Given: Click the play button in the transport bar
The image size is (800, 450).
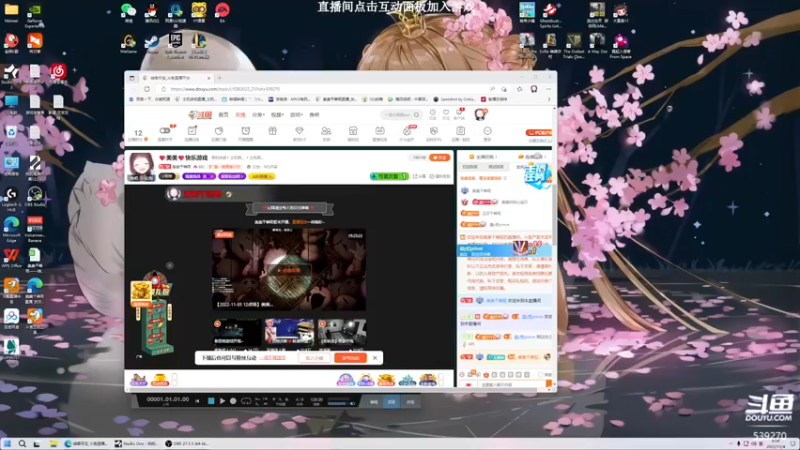Looking at the screenshot, I should 222,401.
